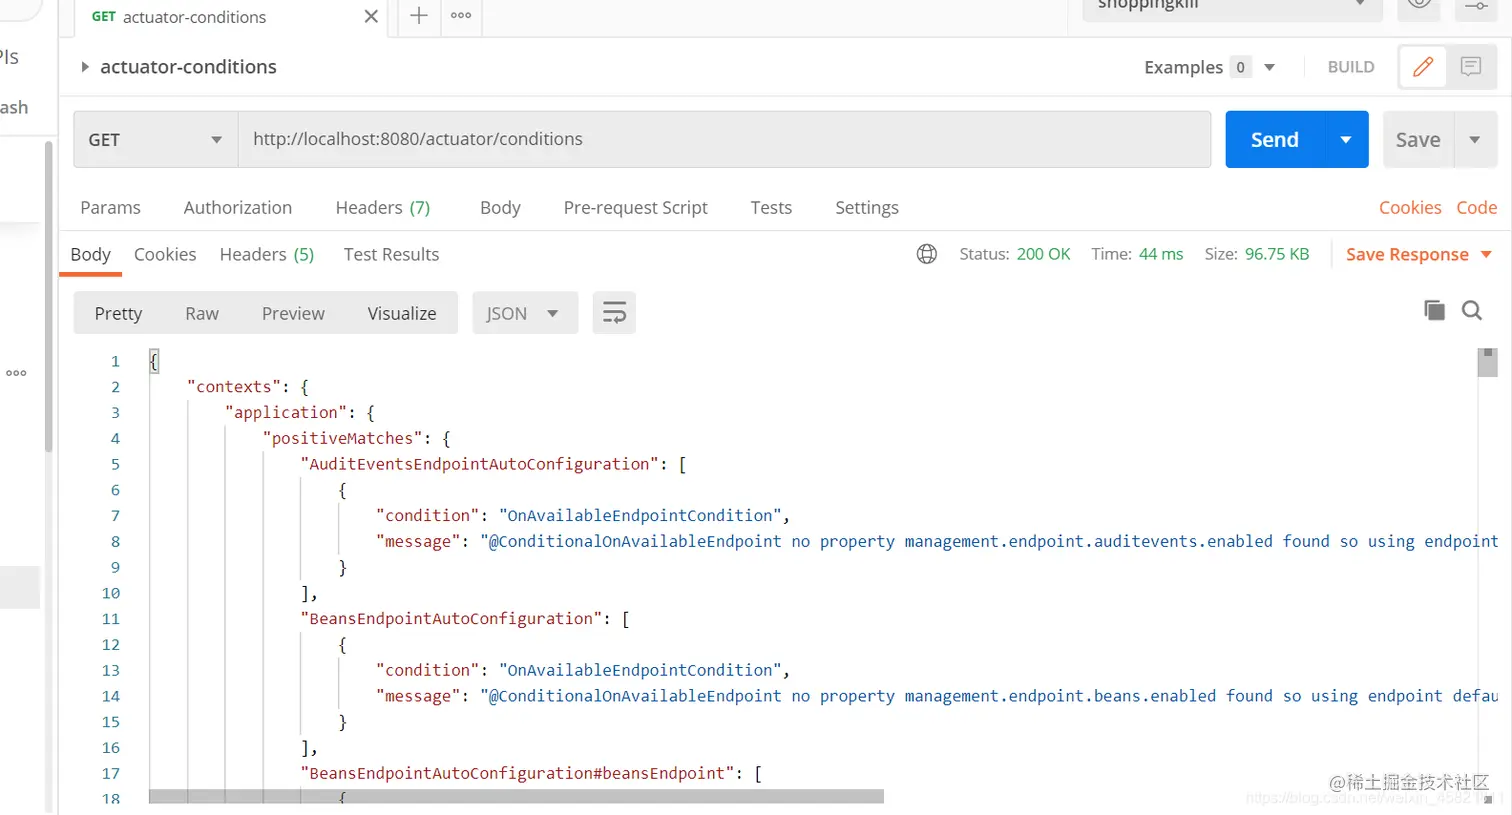This screenshot has height=815, width=1512.
Task: Select the response Headers (5) tab
Action: point(267,254)
